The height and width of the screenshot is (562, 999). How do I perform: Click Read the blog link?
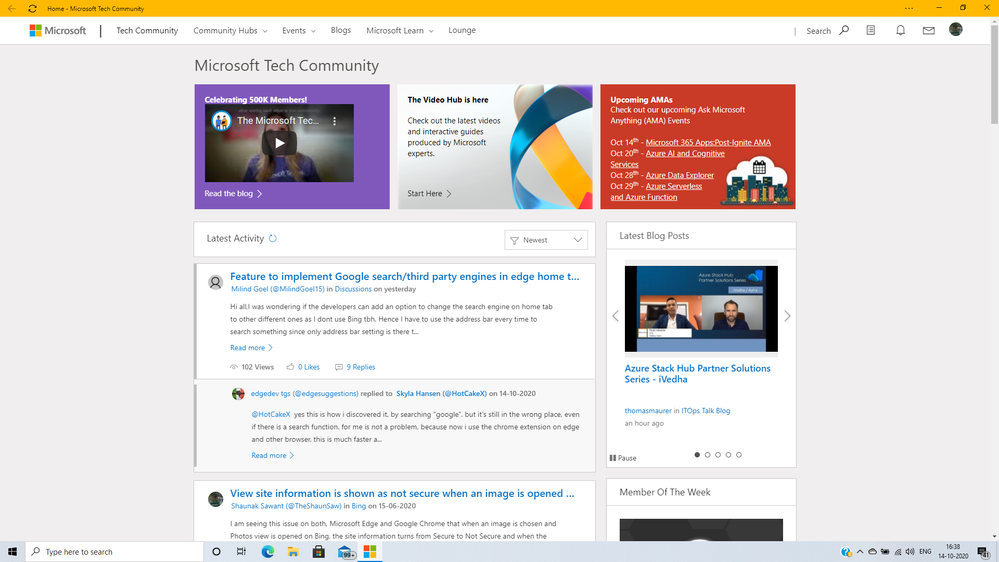(x=233, y=194)
